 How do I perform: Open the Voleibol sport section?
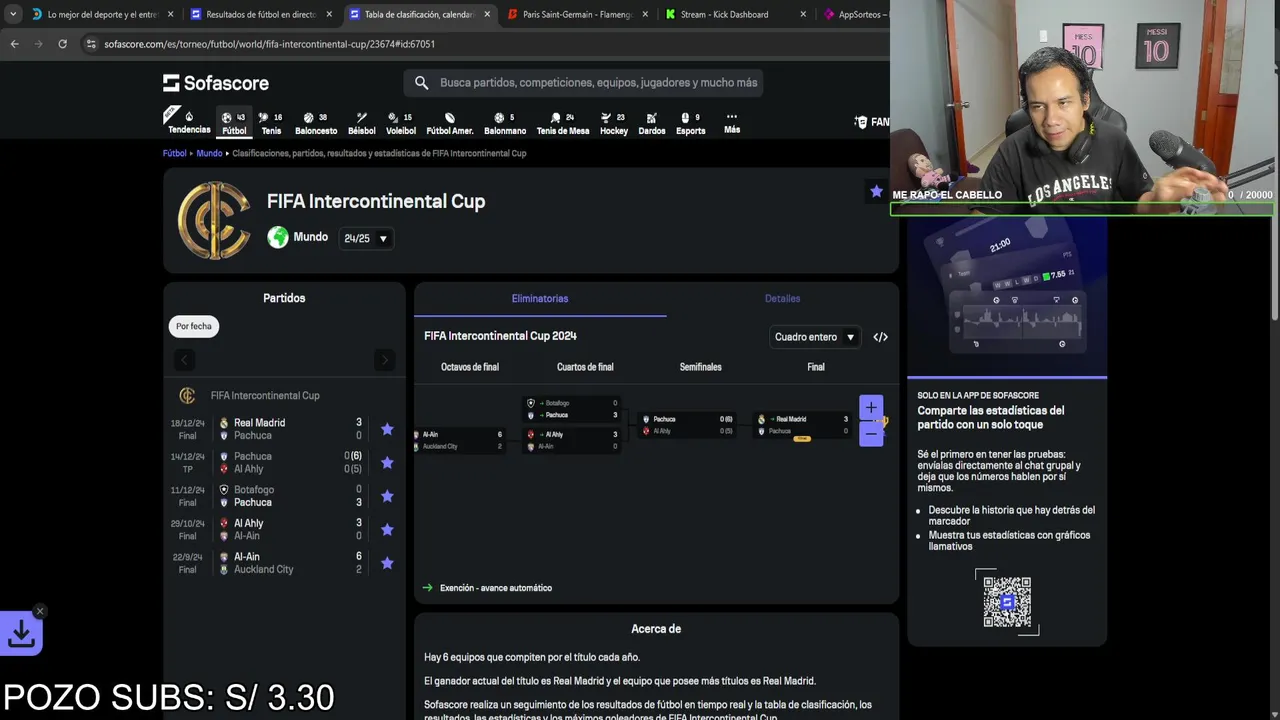pyautogui.click(x=401, y=123)
